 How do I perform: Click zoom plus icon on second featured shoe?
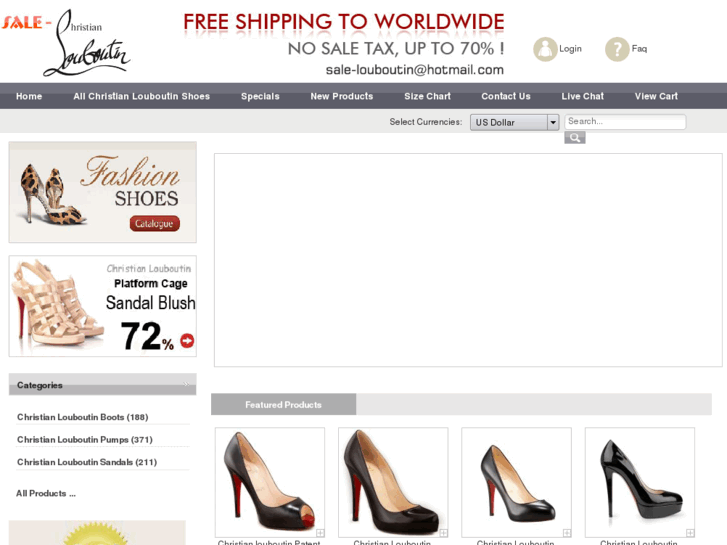[443, 532]
